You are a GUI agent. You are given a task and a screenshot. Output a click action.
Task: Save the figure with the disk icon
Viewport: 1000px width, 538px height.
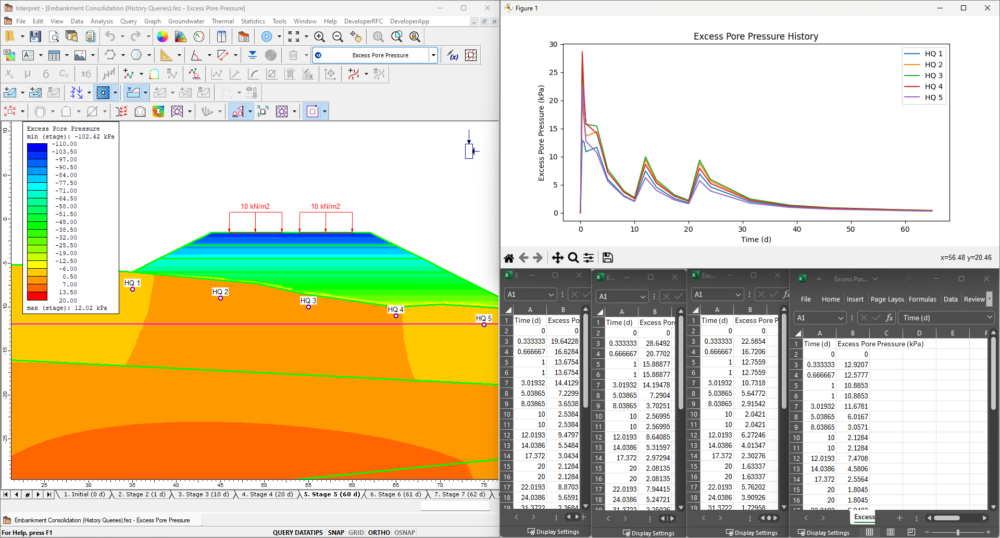click(x=607, y=257)
